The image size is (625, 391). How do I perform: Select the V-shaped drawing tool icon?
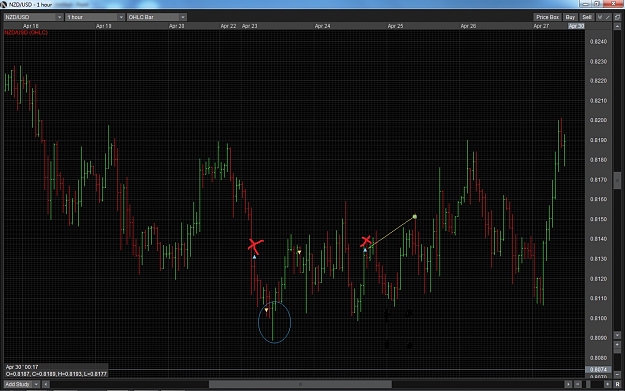(x=600, y=17)
